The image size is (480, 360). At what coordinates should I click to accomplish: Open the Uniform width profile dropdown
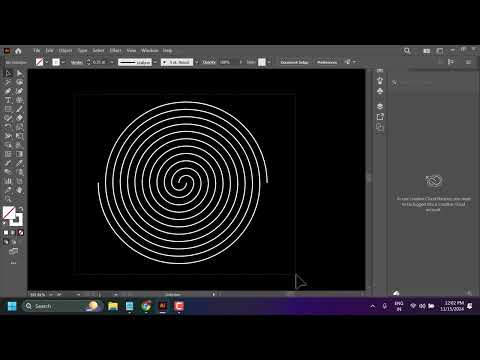coord(155,62)
